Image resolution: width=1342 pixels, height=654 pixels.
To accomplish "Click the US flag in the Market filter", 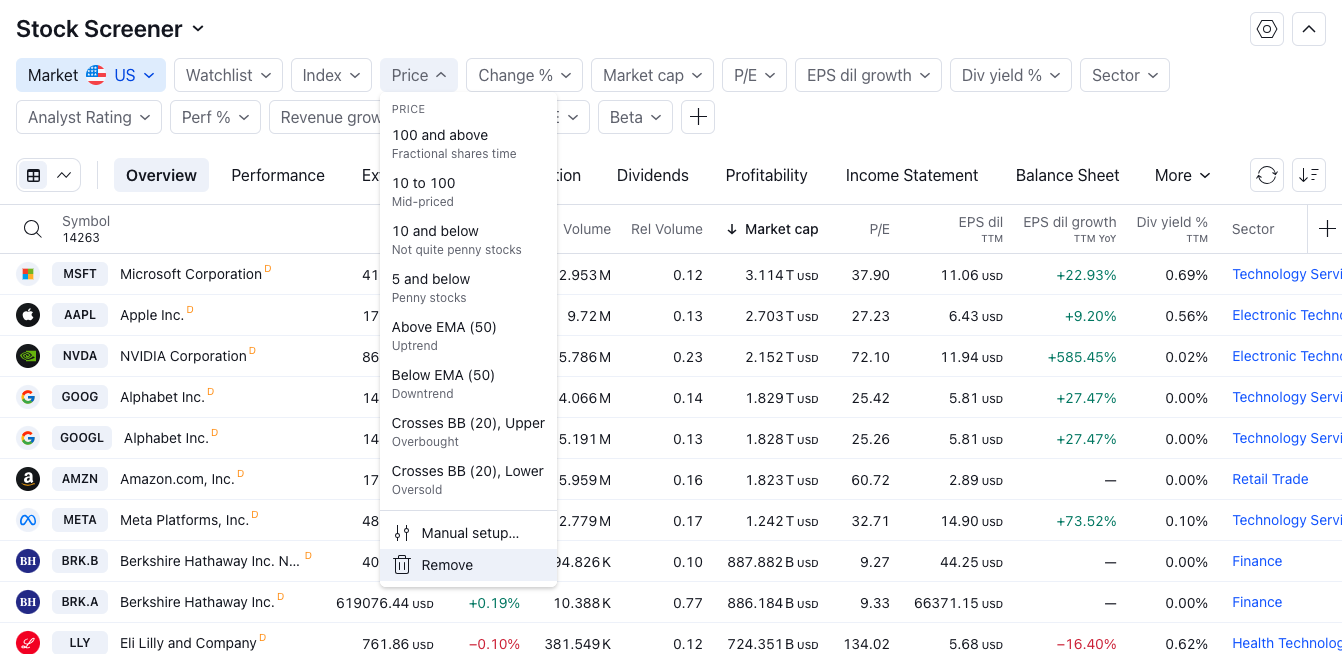I will pyautogui.click(x=96, y=75).
